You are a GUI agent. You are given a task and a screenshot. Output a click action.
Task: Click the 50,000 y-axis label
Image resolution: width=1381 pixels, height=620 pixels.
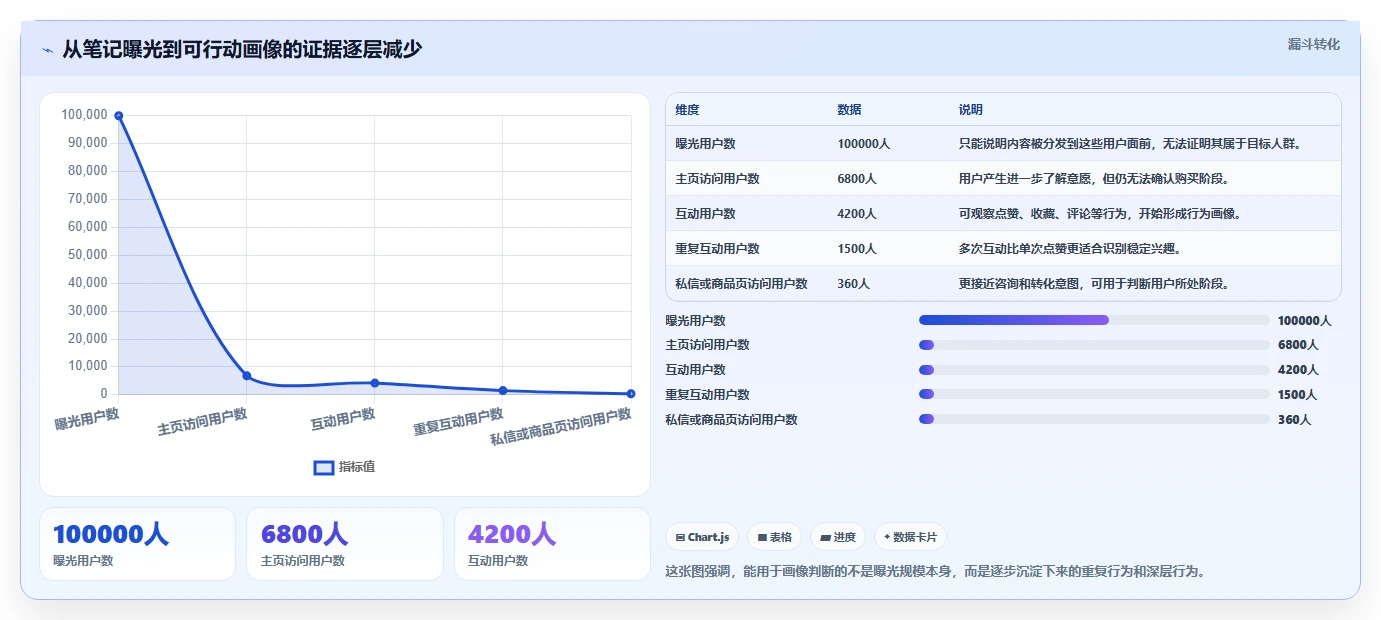(87, 255)
